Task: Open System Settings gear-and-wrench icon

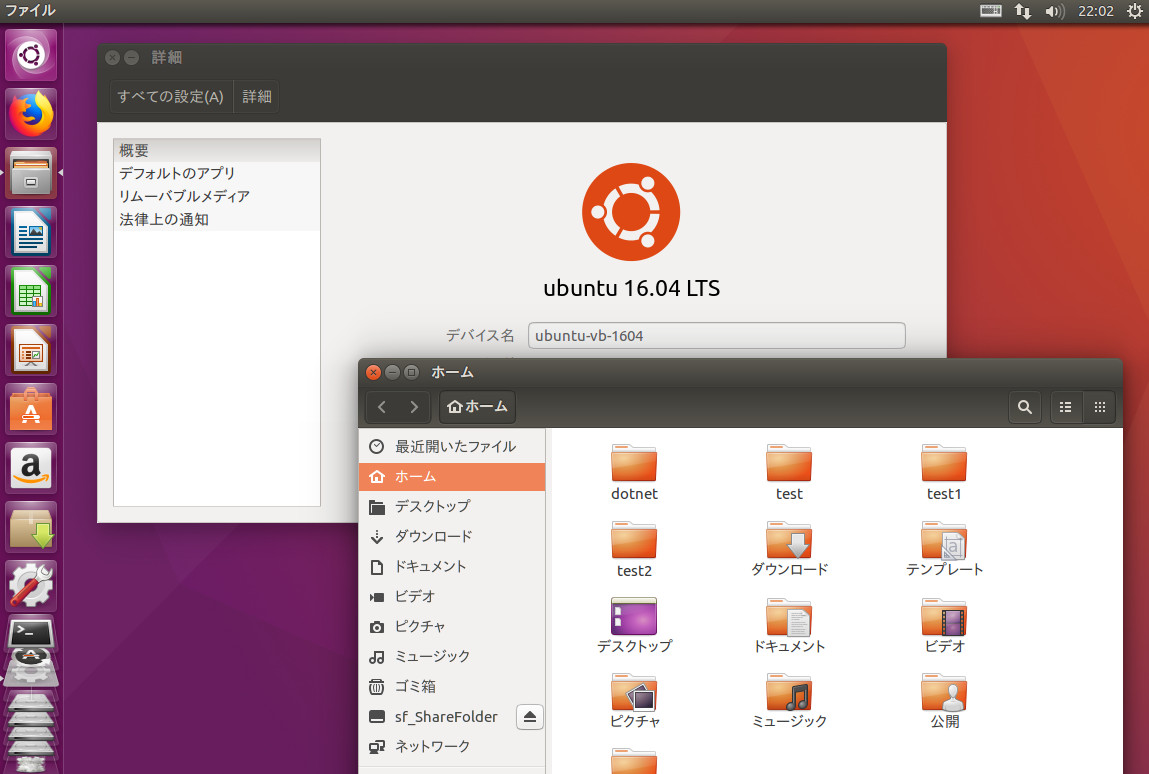Action: coord(31,586)
